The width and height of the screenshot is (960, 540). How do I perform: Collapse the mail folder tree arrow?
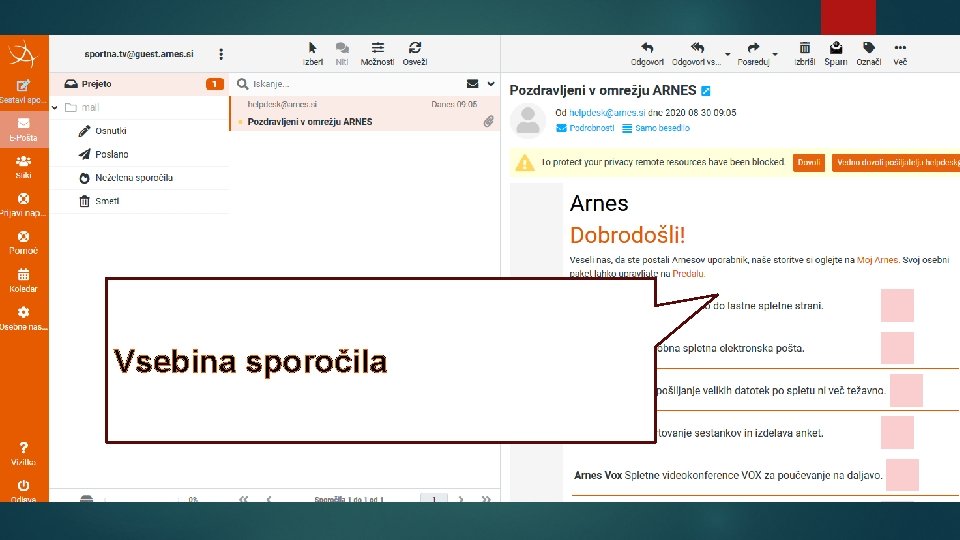click(54, 108)
